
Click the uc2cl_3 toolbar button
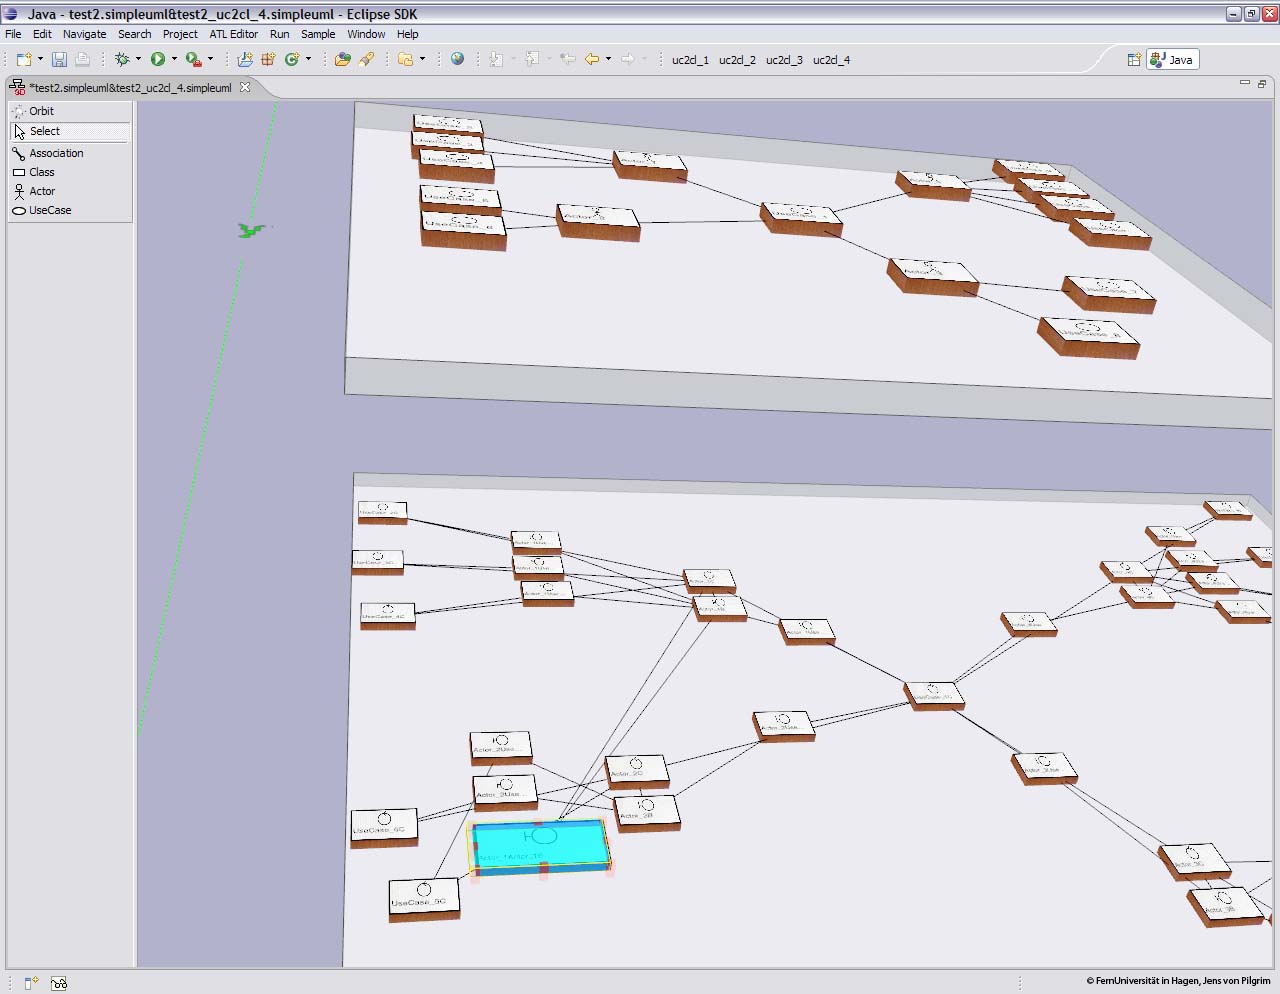(784, 60)
